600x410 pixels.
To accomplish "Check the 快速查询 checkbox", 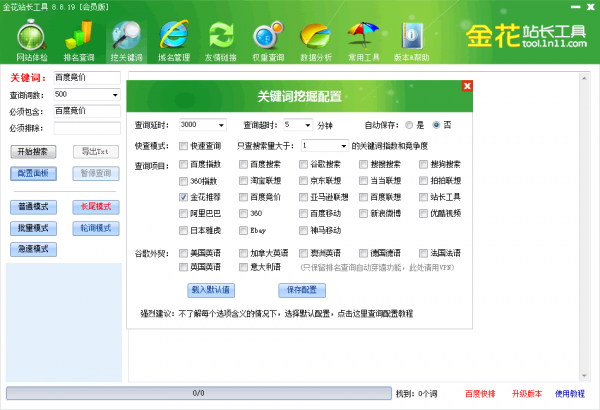I will (183, 146).
